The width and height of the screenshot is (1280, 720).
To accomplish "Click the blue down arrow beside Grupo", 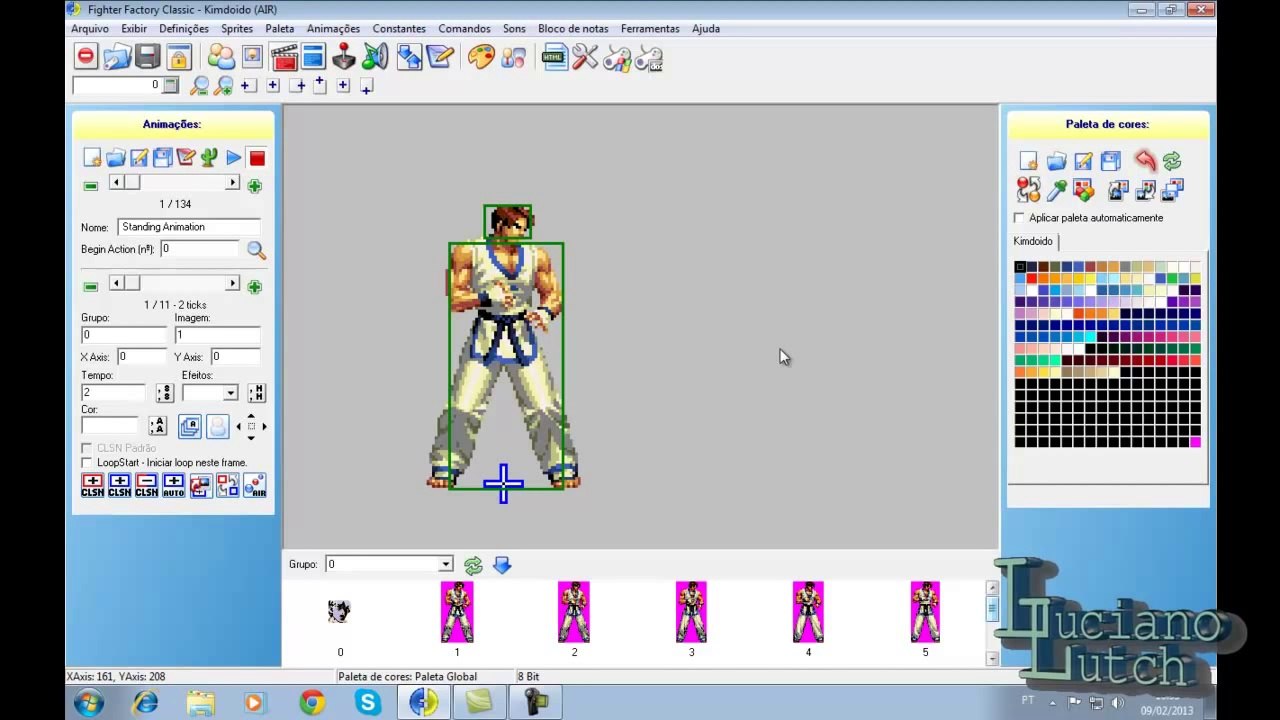I will point(502,566).
